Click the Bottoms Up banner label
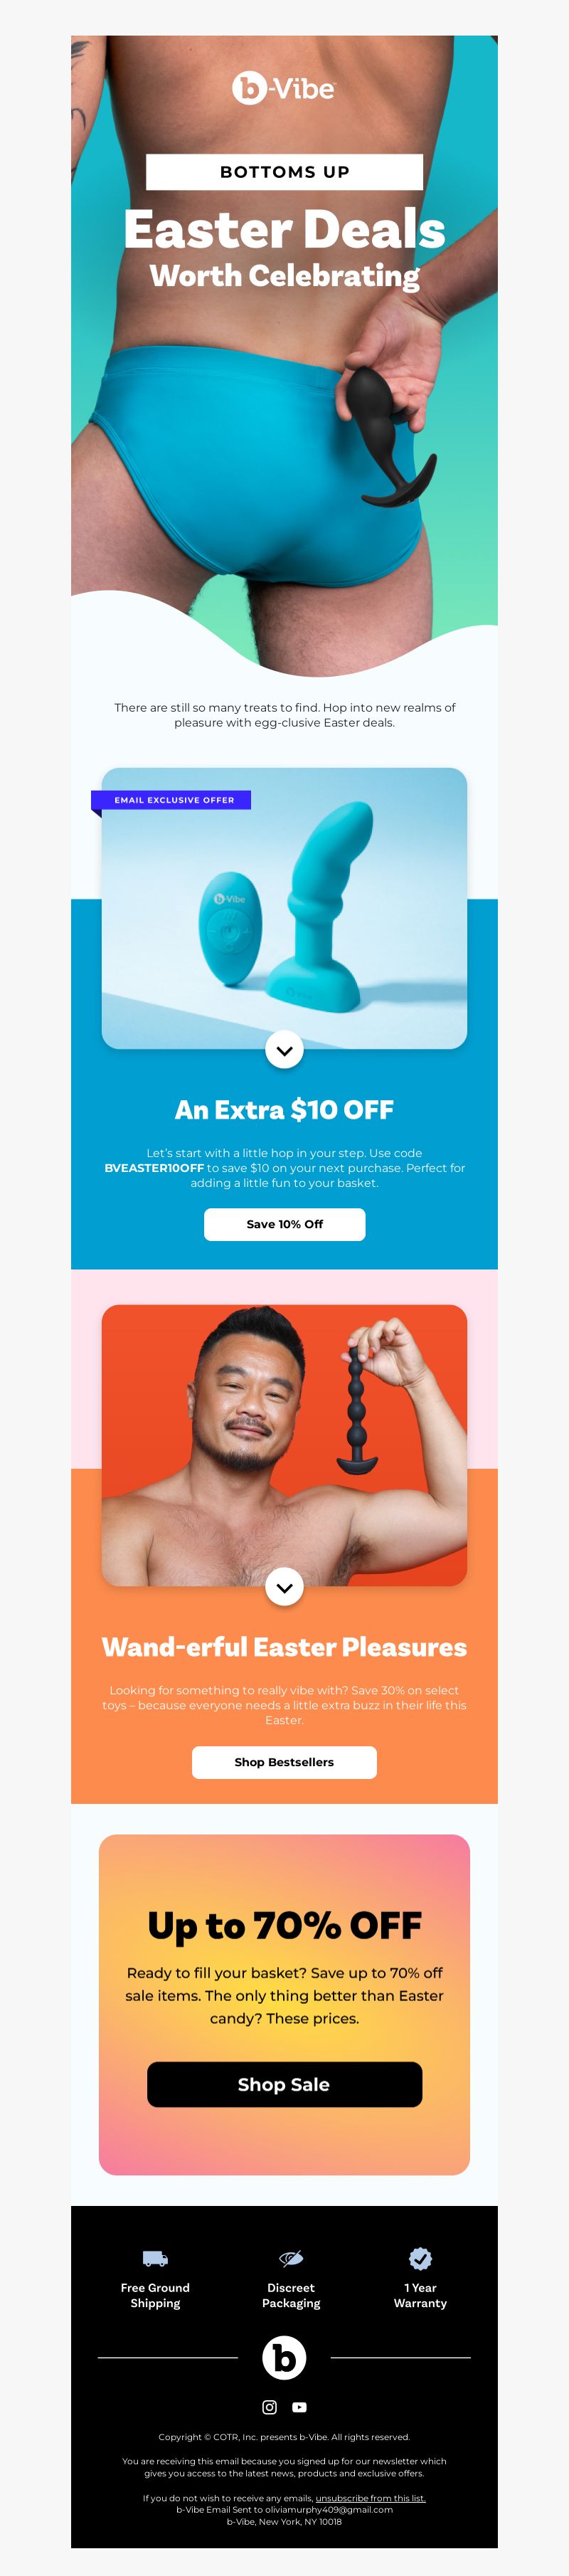569x2576 pixels. click(x=284, y=172)
